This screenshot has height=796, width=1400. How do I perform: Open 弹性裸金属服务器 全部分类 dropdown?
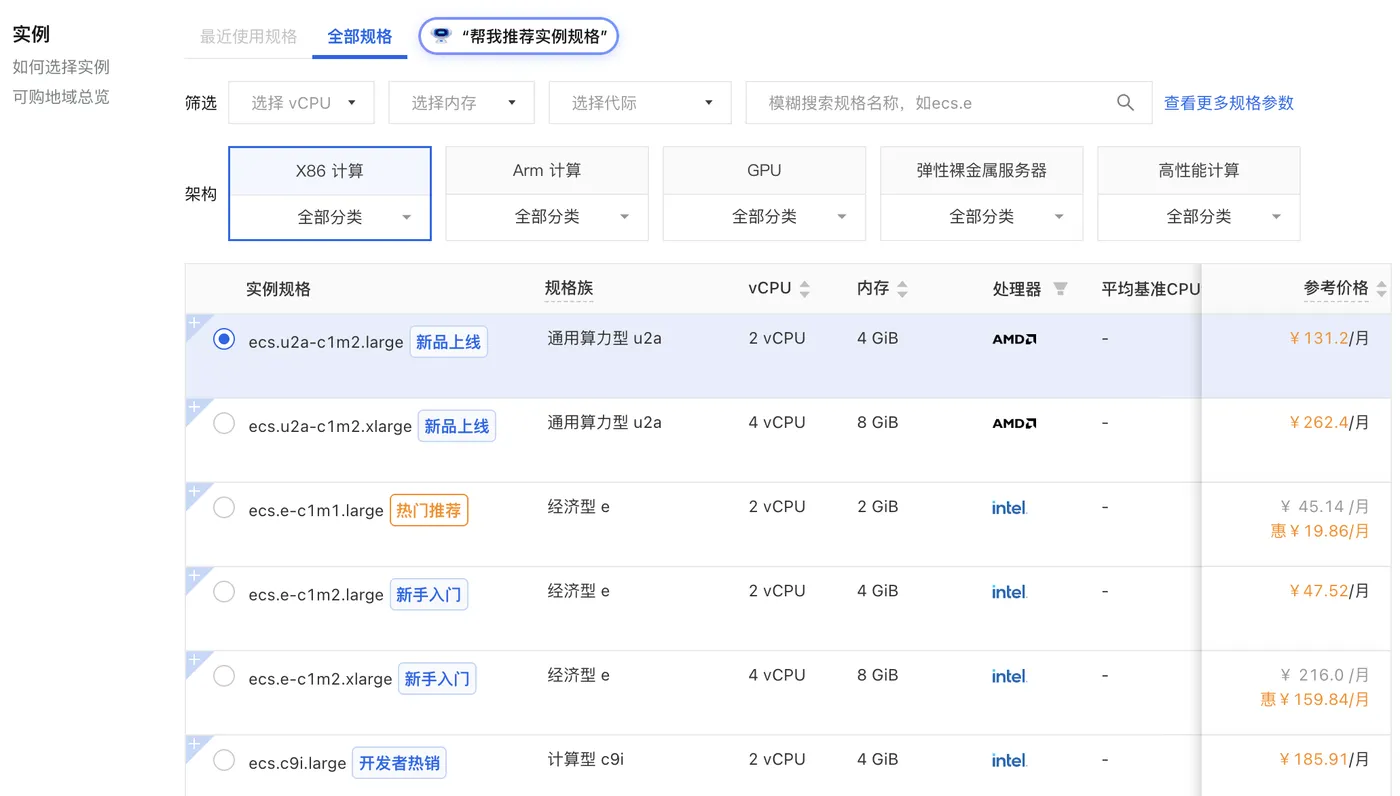pyautogui.click(x=981, y=217)
